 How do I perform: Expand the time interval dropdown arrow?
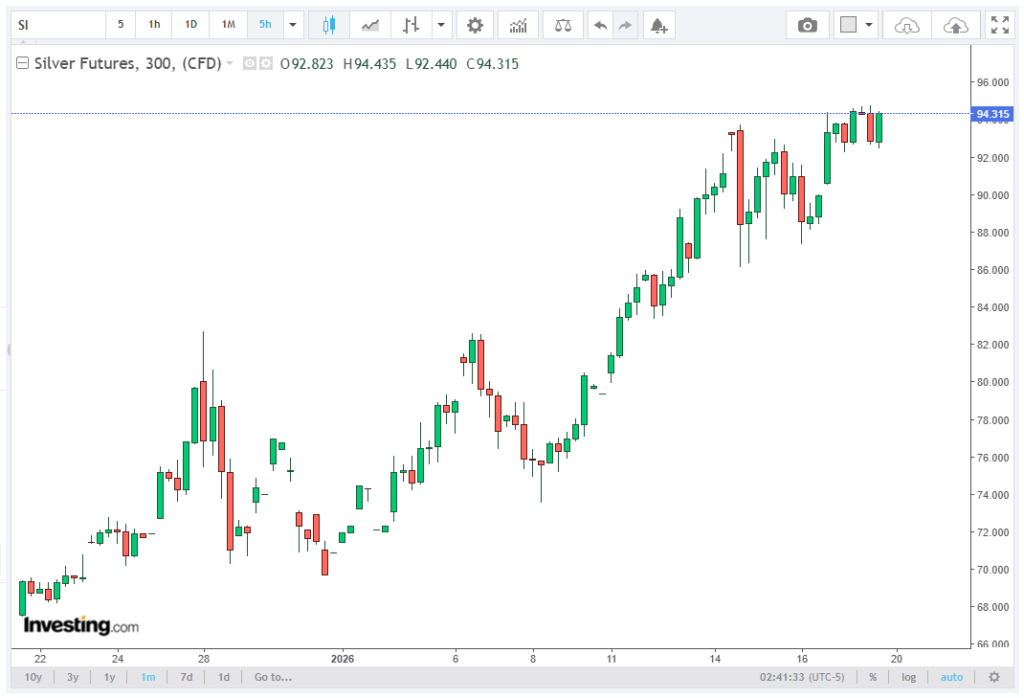(292, 25)
